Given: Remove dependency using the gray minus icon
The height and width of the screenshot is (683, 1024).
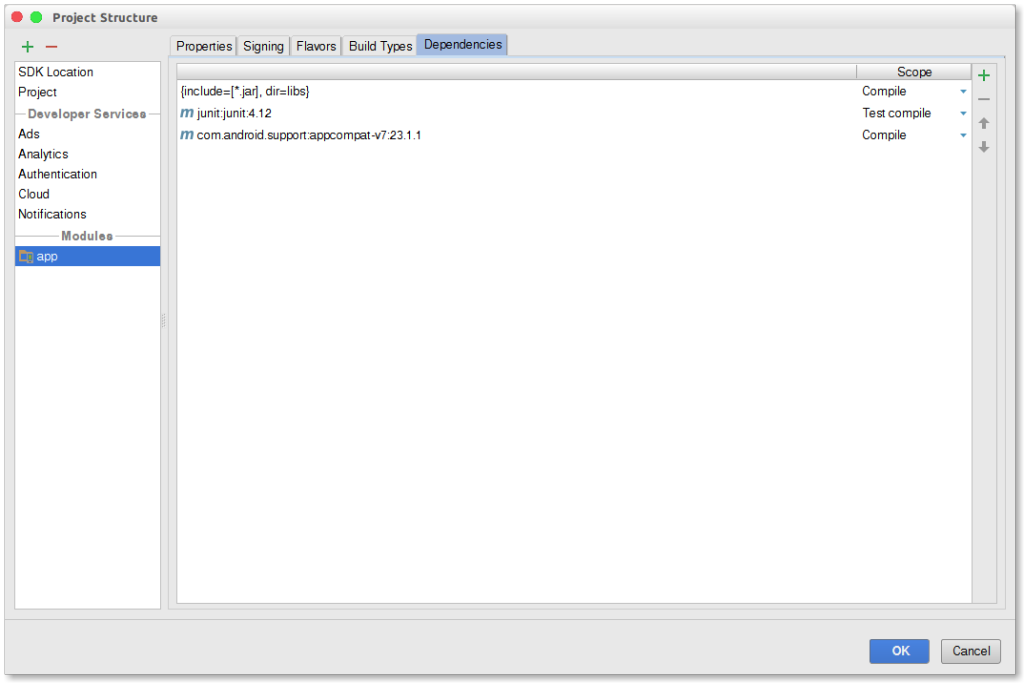Looking at the screenshot, I should [x=984, y=99].
